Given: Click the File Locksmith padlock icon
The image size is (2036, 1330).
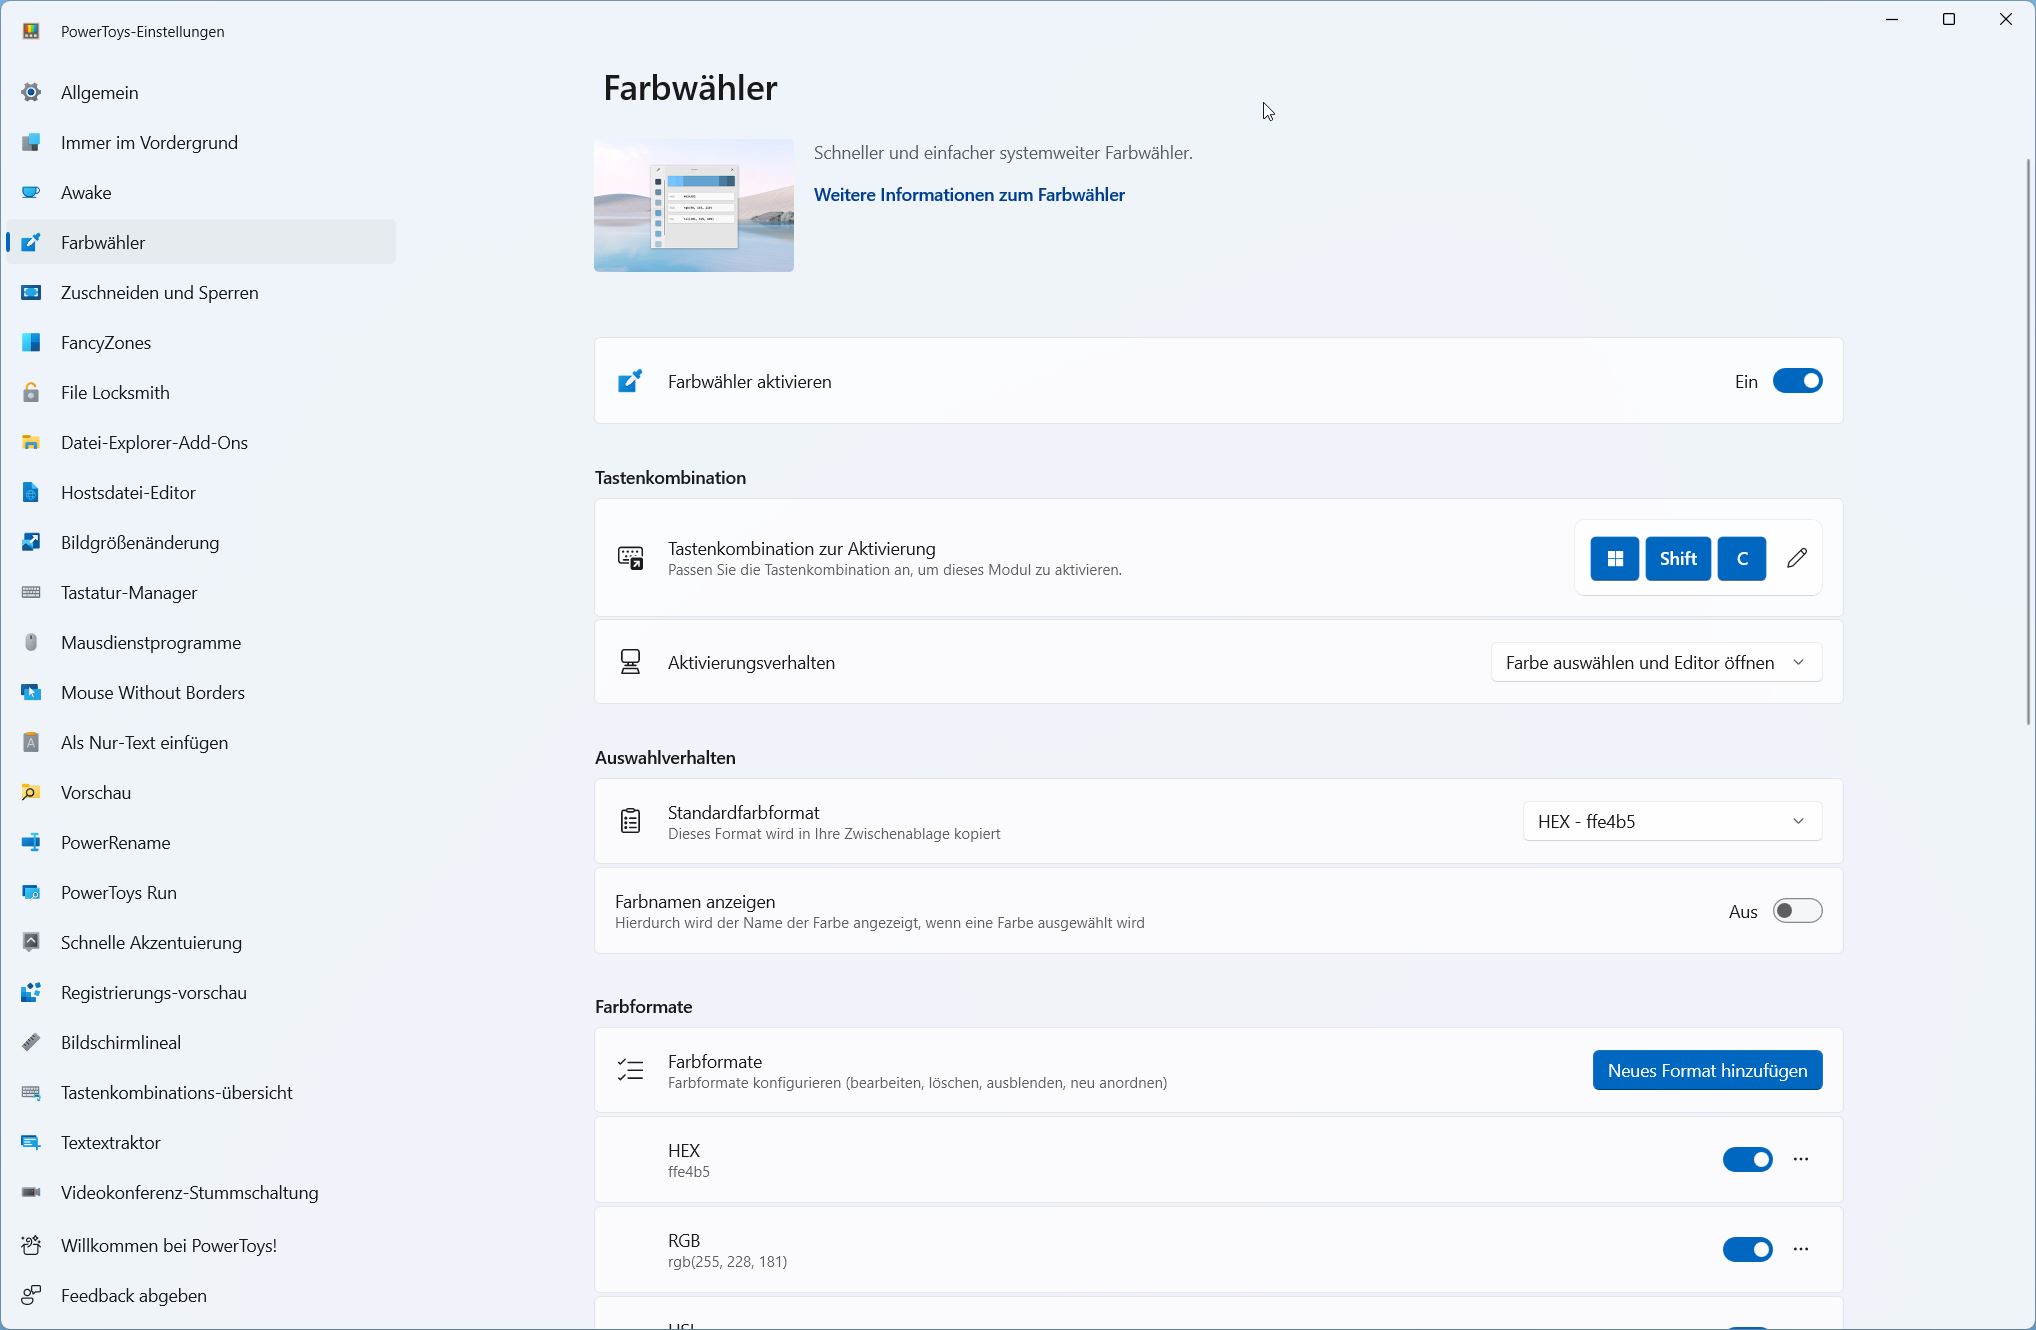Looking at the screenshot, I should tap(31, 393).
